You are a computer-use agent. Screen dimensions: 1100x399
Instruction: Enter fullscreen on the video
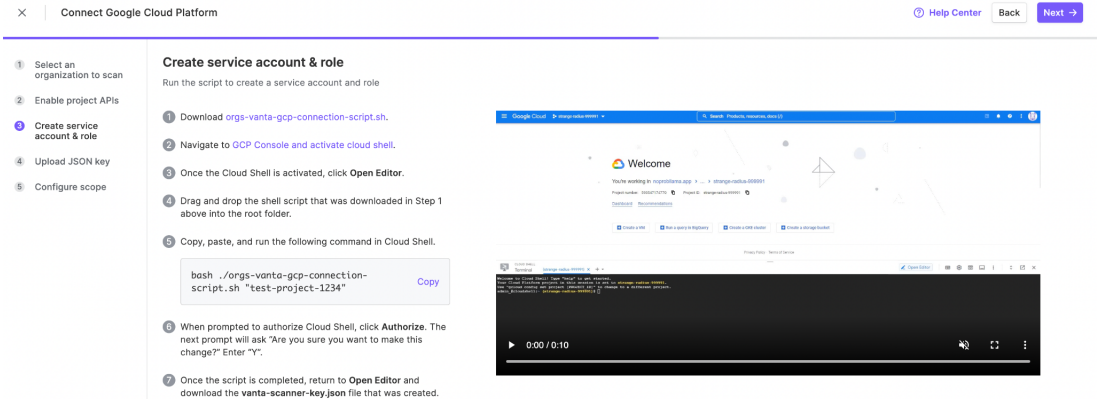994,345
